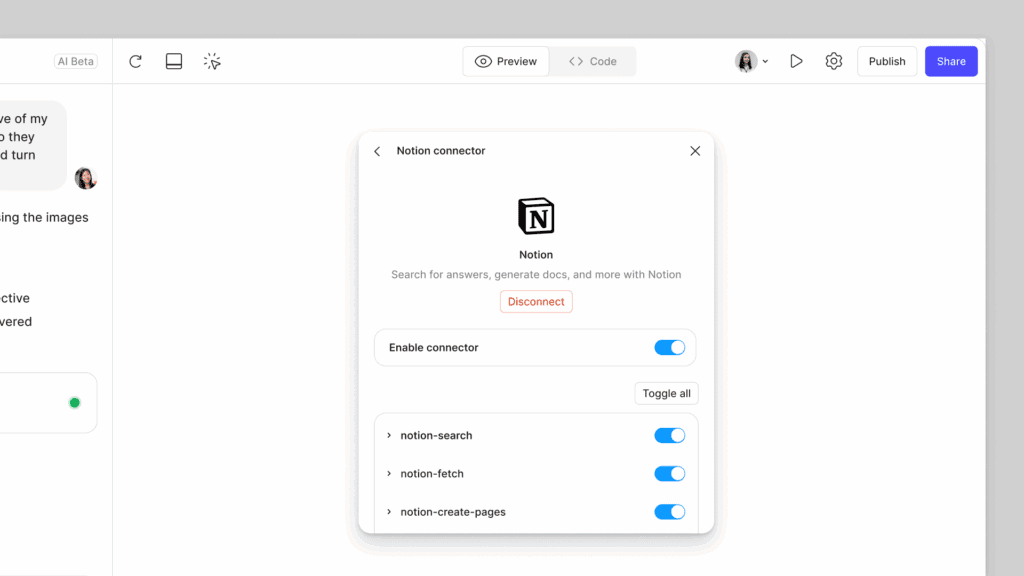This screenshot has width=1024, height=576.
Task: Click the Notion logo in the connector dialog
Action: (x=536, y=216)
